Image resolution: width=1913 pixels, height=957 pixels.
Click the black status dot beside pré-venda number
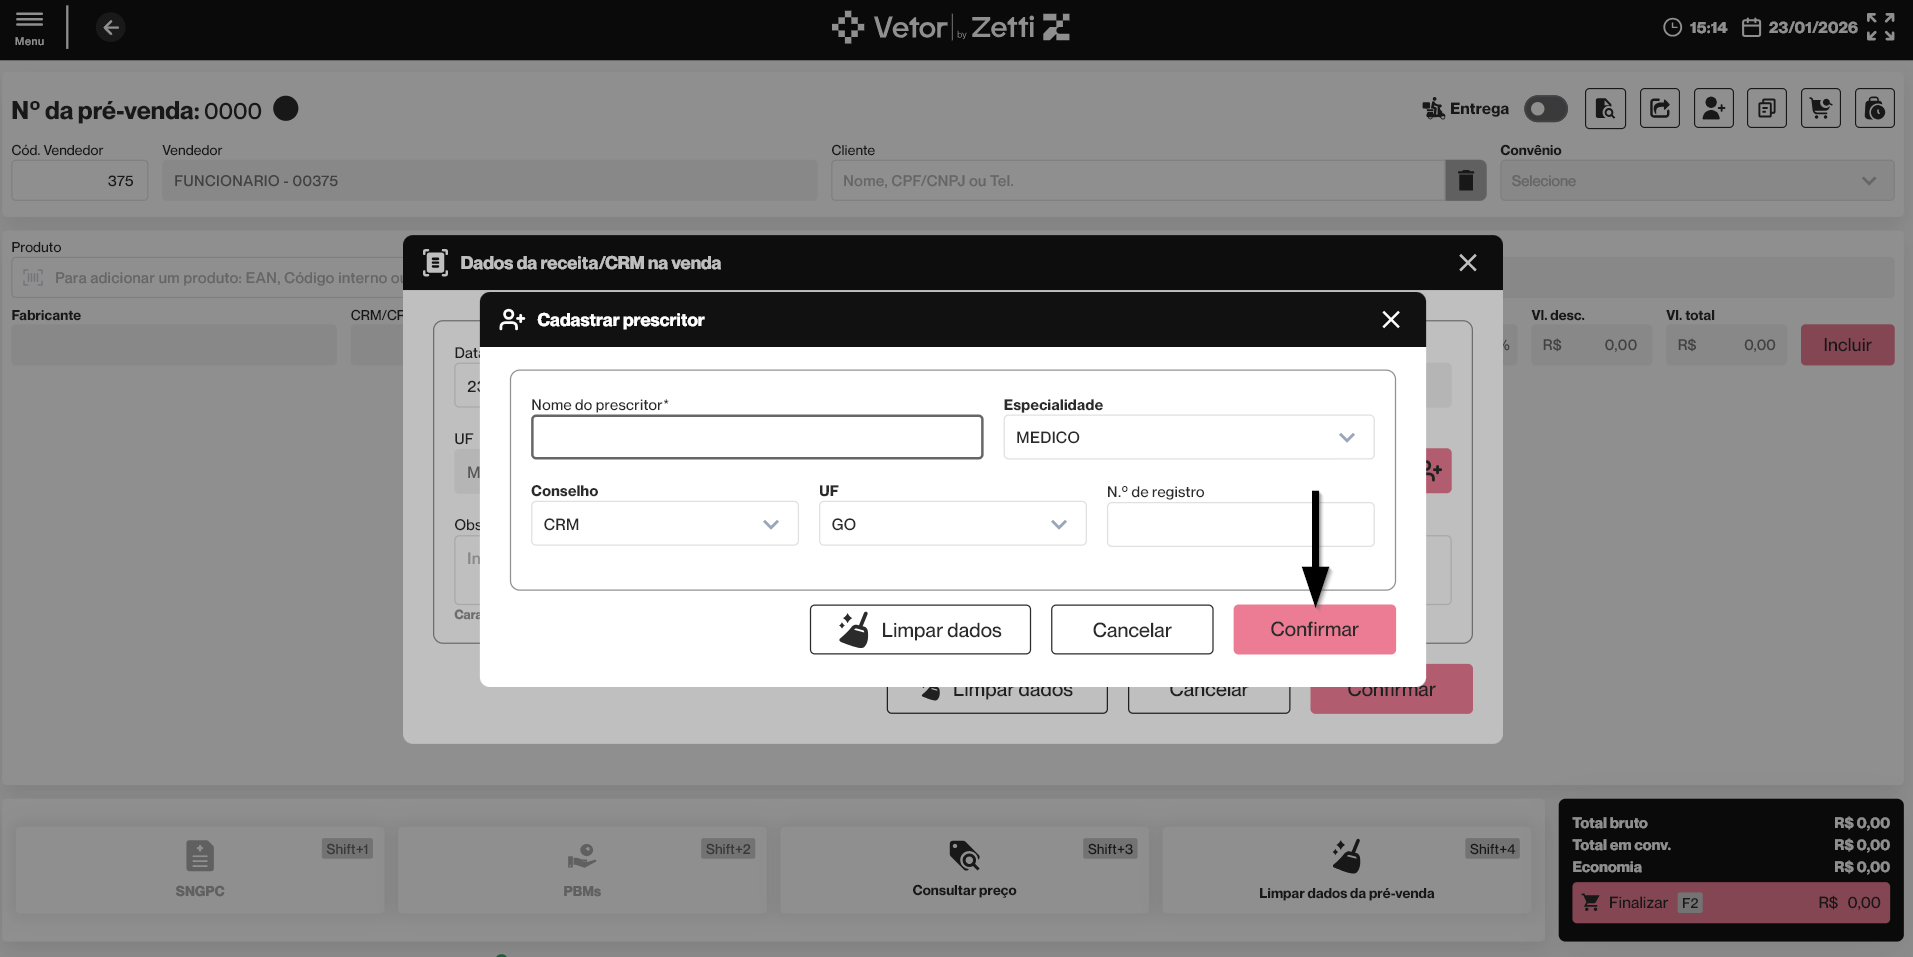pyautogui.click(x=286, y=108)
